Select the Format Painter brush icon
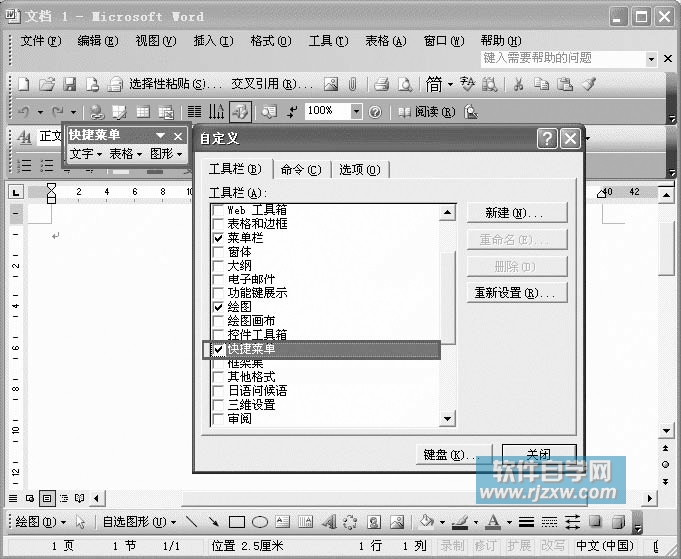681x559 pixels. click(x=588, y=83)
